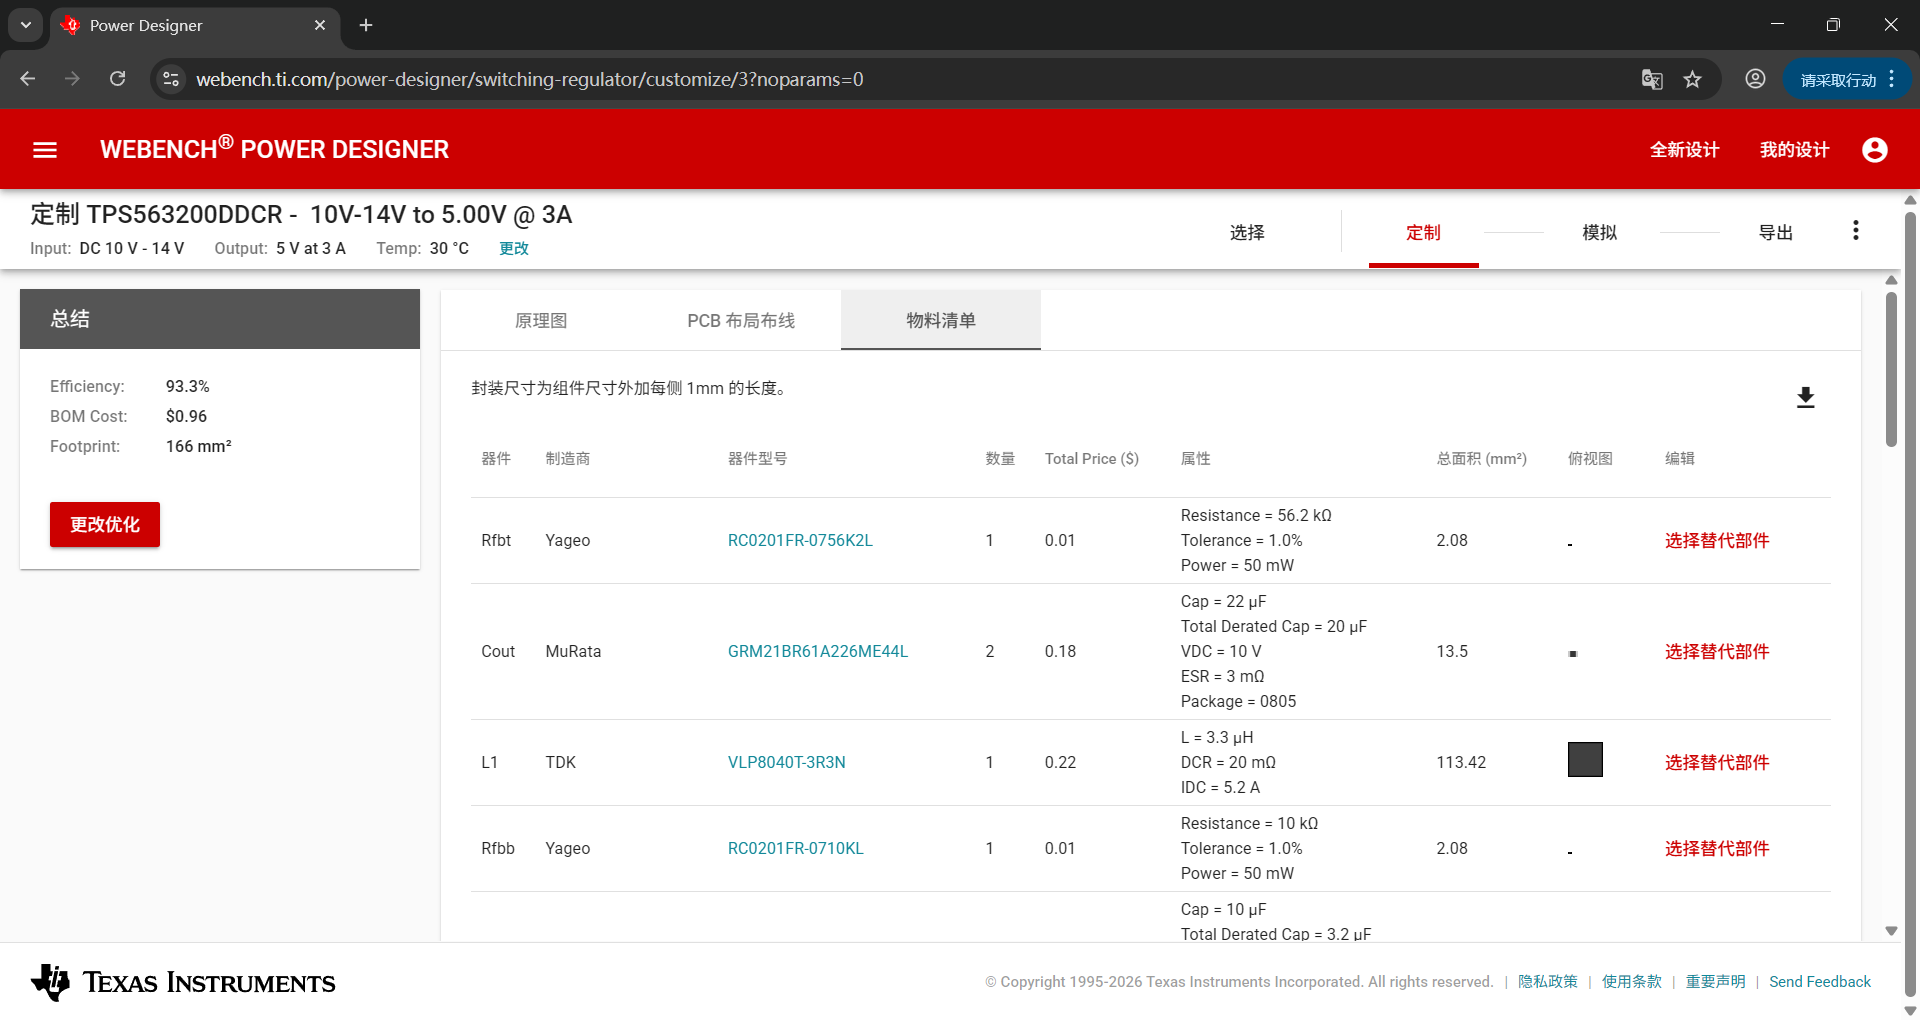The height and width of the screenshot is (1020, 1920).
Task: Click the WEBENCH POWER DESIGNER title
Action: click(x=274, y=149)
